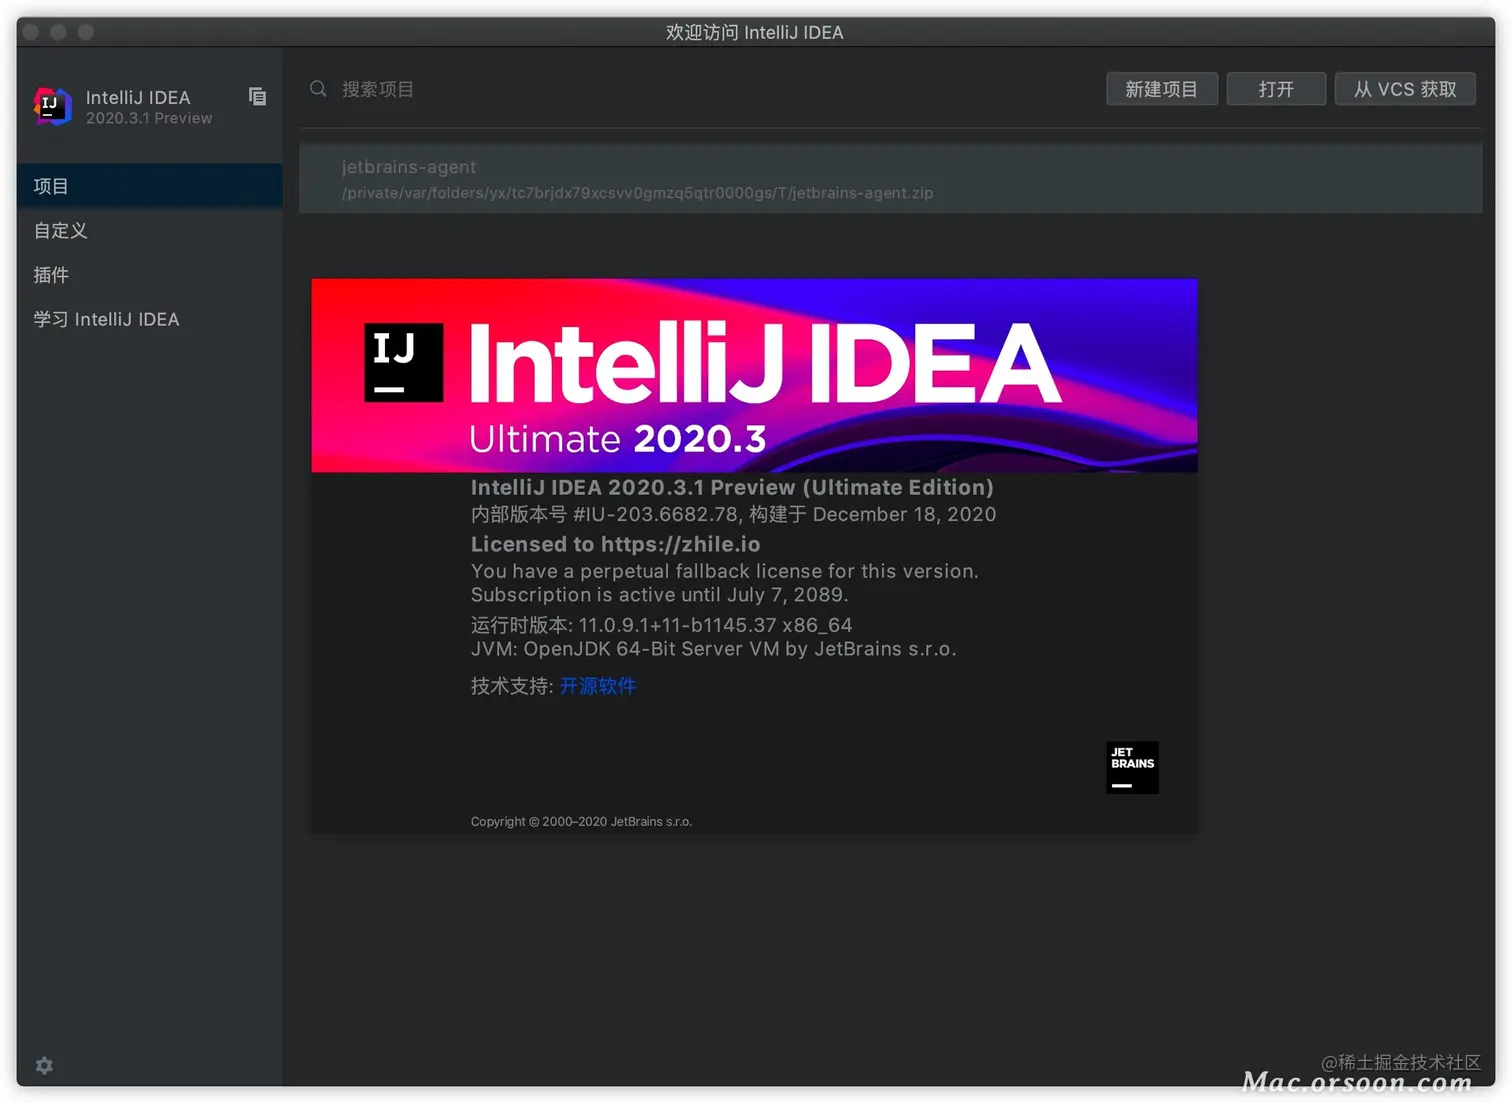Click the 打开 button
The height and width of the screenshot is (1103, 1512).
(1276, 89)
